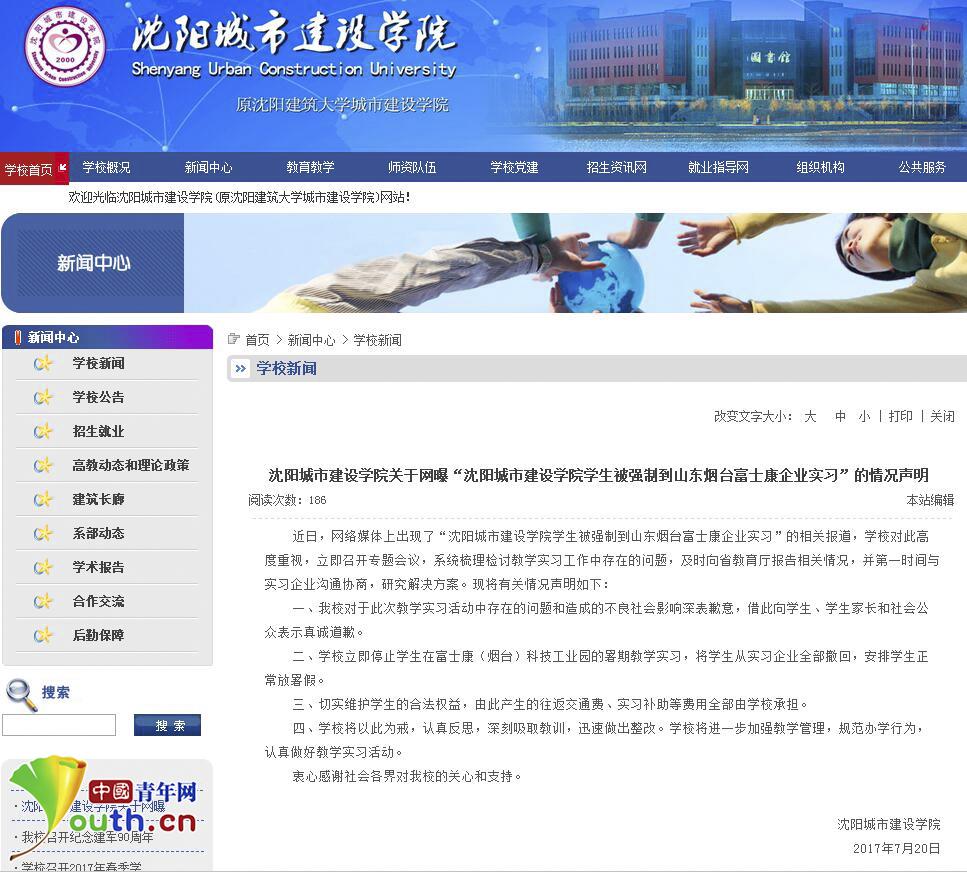
Task: Click the university logo emblem
Action: point(64,46)
